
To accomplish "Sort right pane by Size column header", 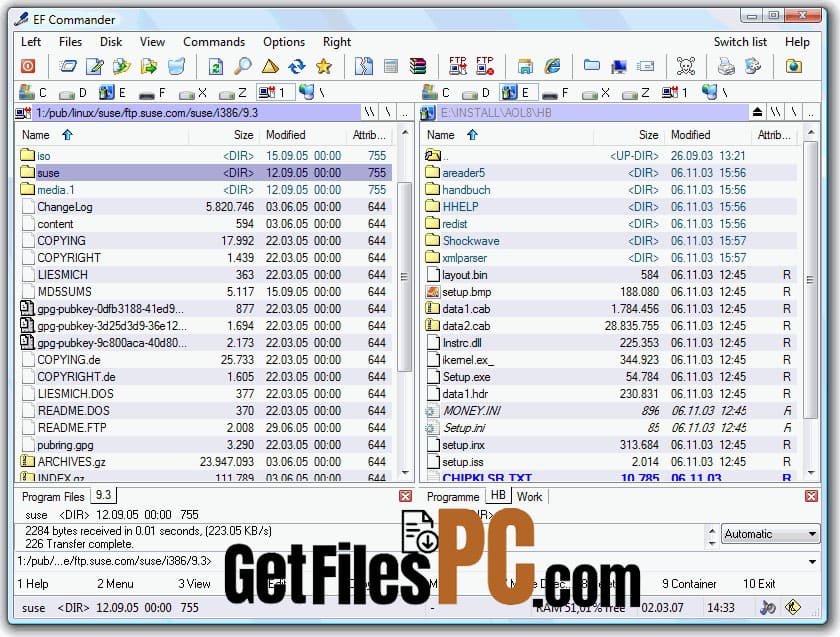I will [x=627, y=135].
